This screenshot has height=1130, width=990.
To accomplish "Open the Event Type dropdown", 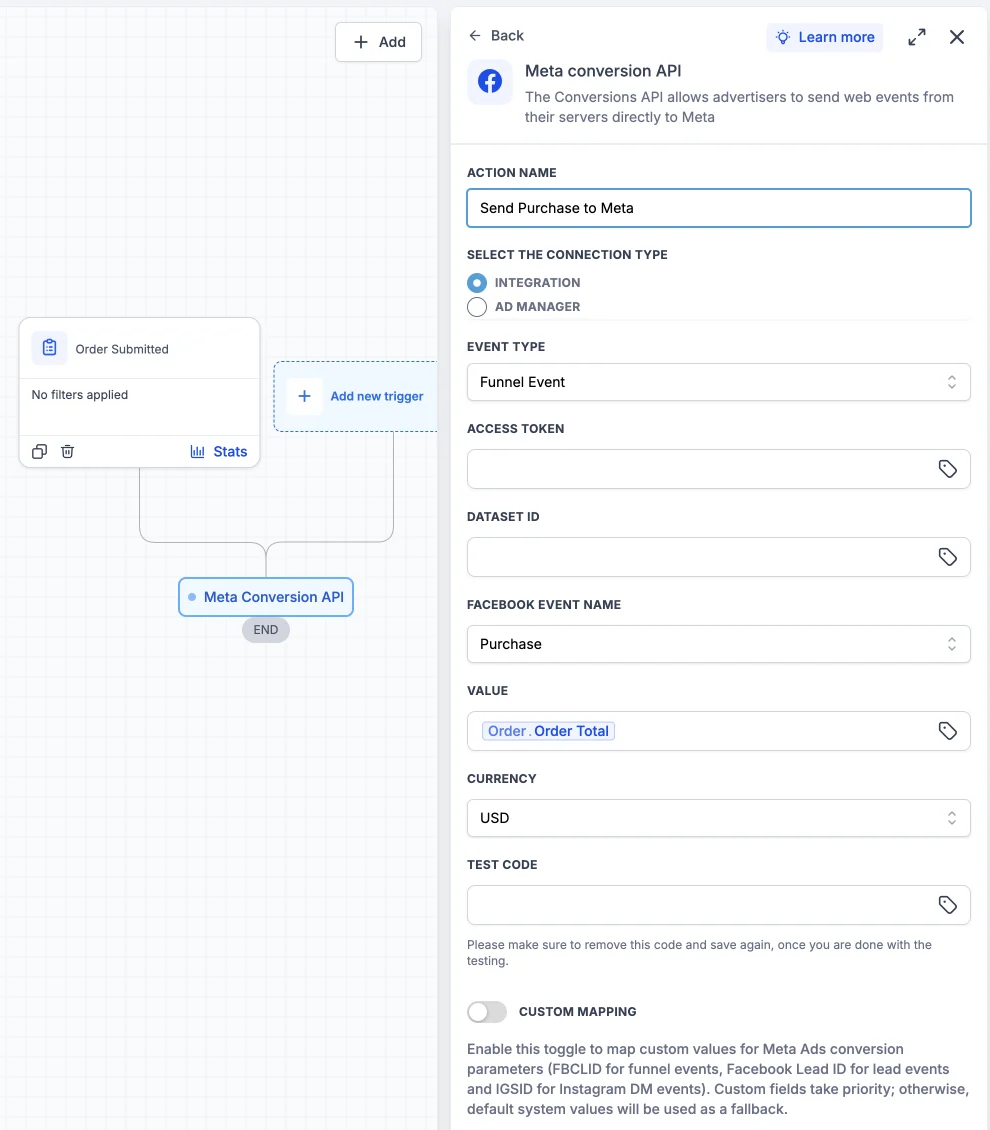I will (718, 382).
